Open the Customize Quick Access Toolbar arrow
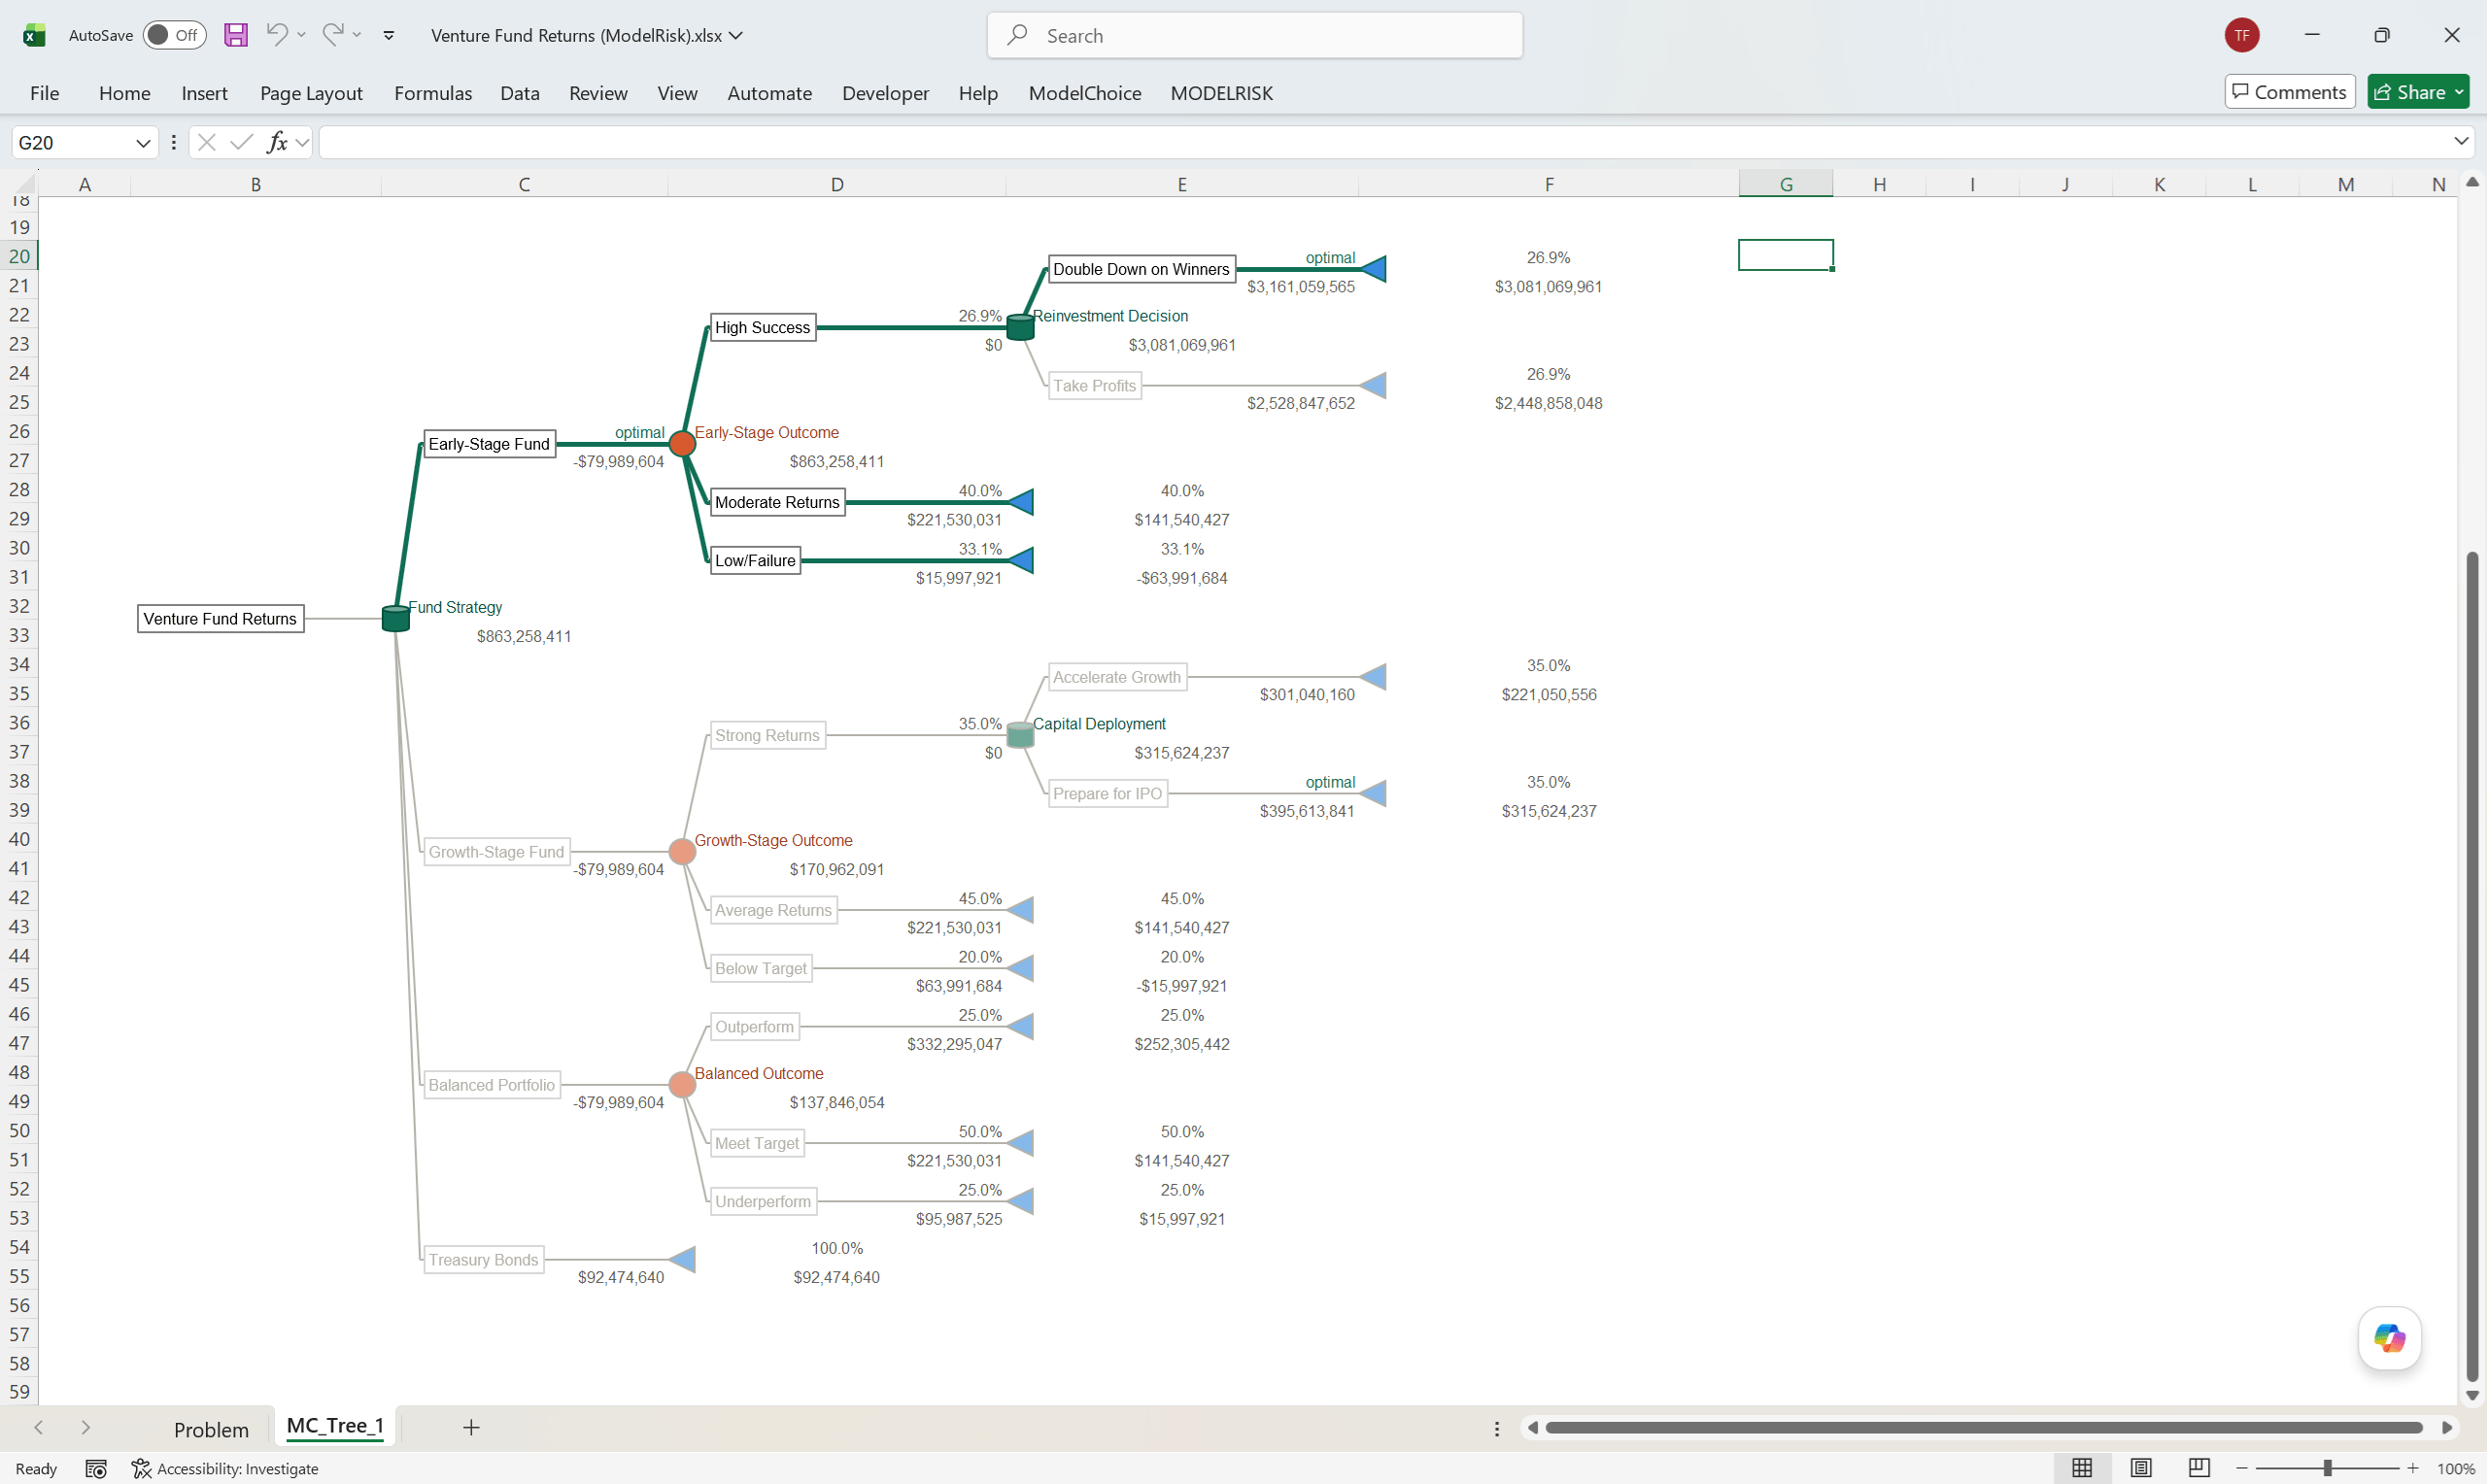The width and height of the screenshot is (2487, 1484). click(389, 35)
